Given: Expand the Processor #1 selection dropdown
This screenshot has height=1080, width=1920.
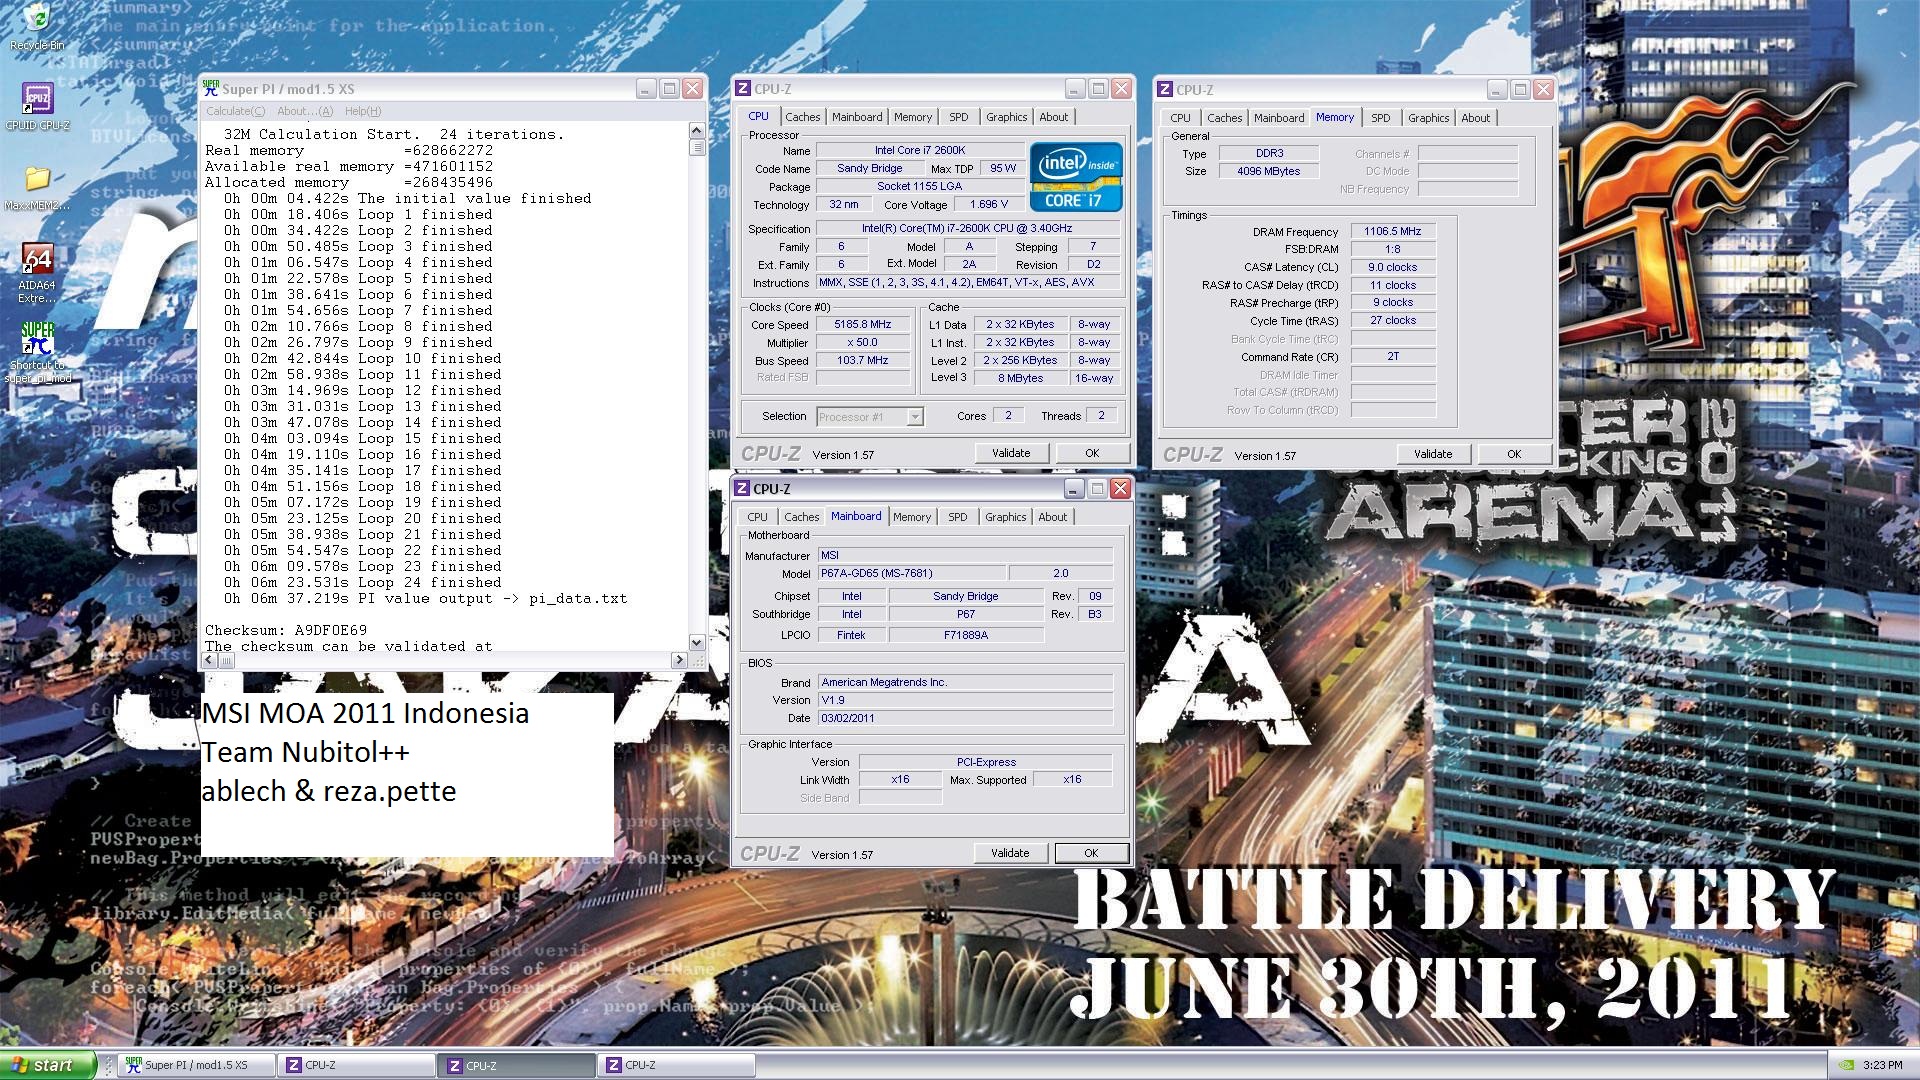Looking at the screenshot, I should [x=914, y=417].
